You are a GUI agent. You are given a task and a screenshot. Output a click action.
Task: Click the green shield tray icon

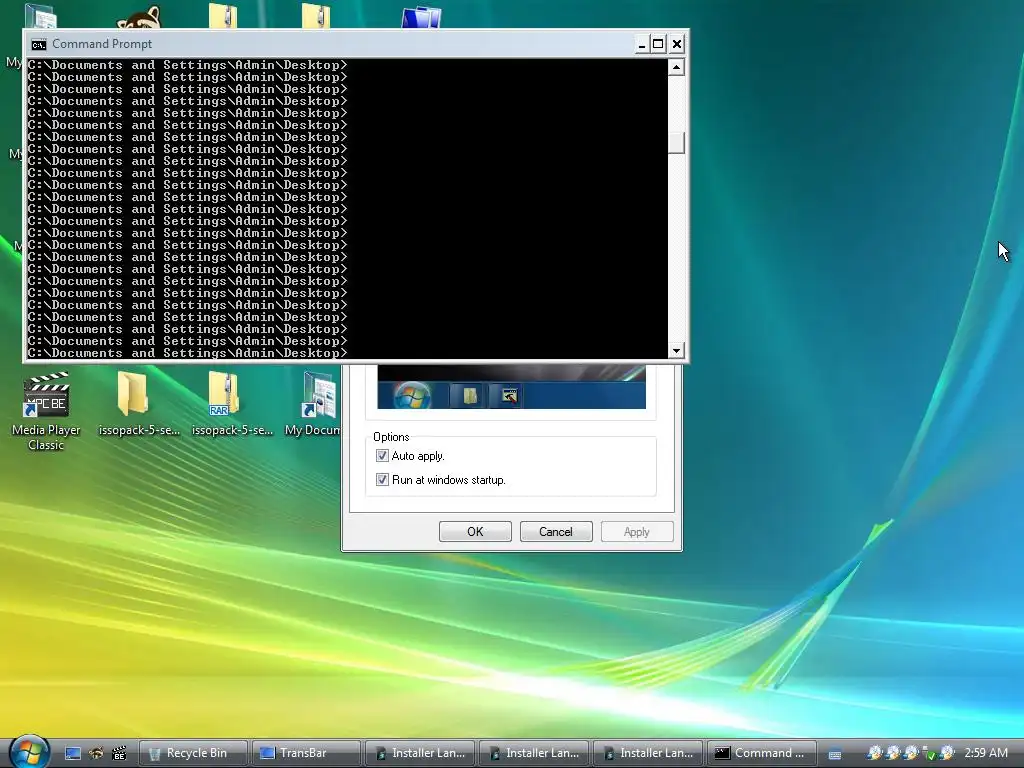coord(929,754)
